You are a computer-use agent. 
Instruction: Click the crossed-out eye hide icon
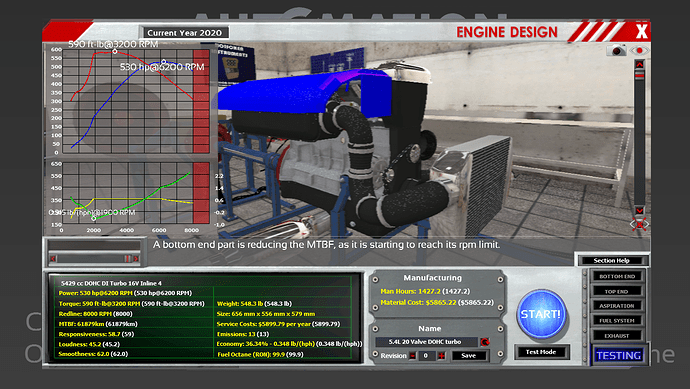[x=639, y=224]
